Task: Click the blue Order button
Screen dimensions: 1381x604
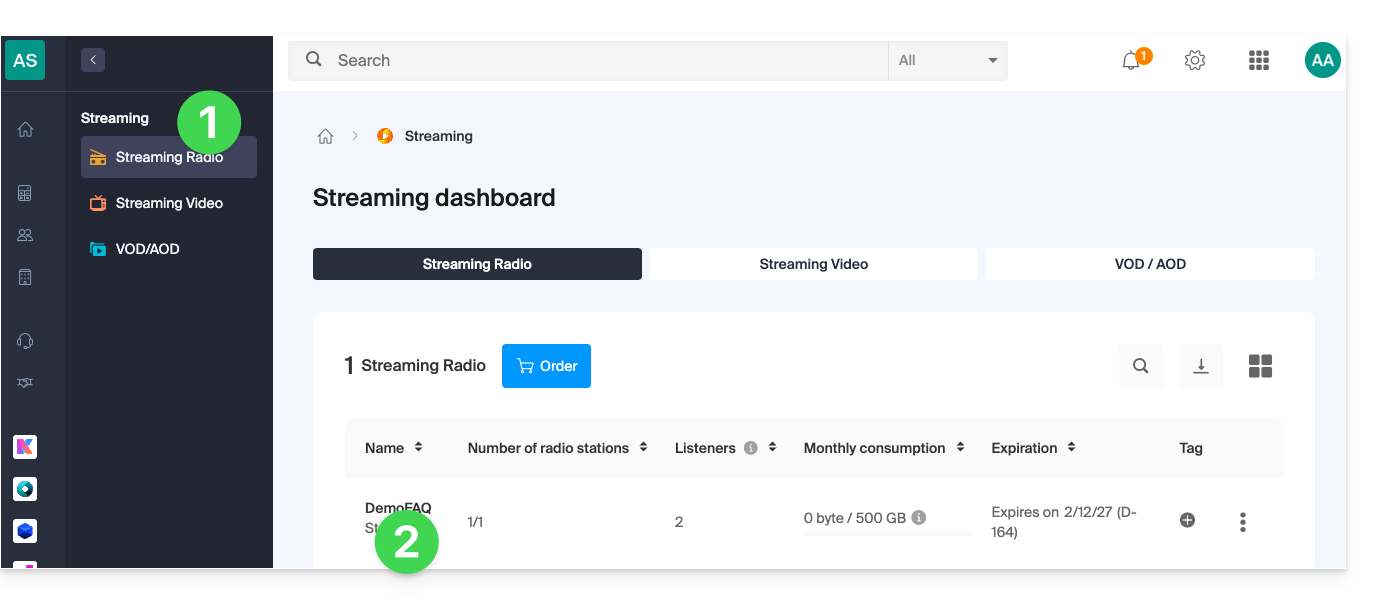Action: [546, 366]
